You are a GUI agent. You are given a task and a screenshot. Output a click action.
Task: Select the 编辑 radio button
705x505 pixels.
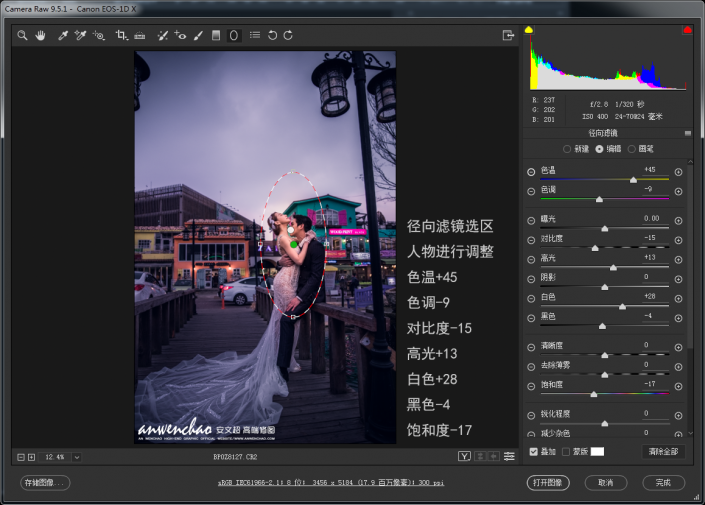point(599,149)
